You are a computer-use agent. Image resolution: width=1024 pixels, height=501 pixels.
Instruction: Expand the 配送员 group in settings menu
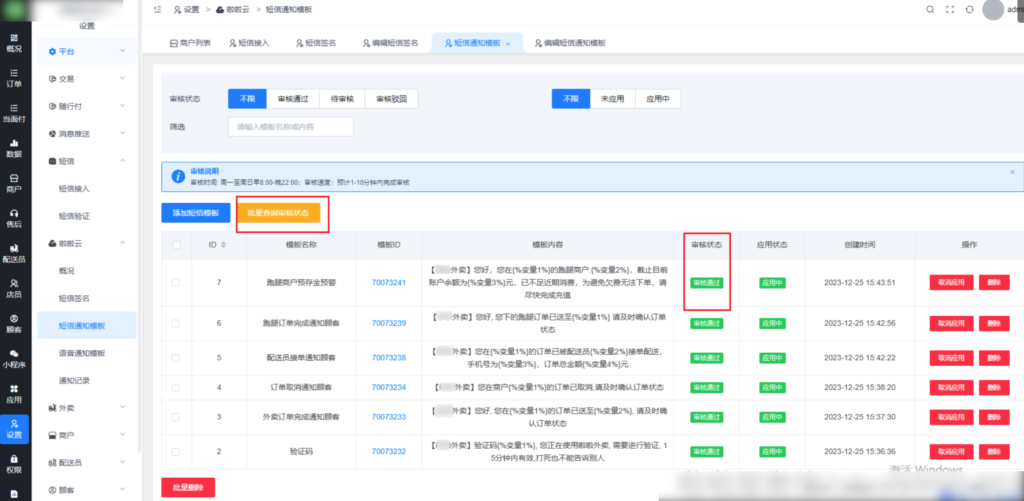tap(86, 462)
